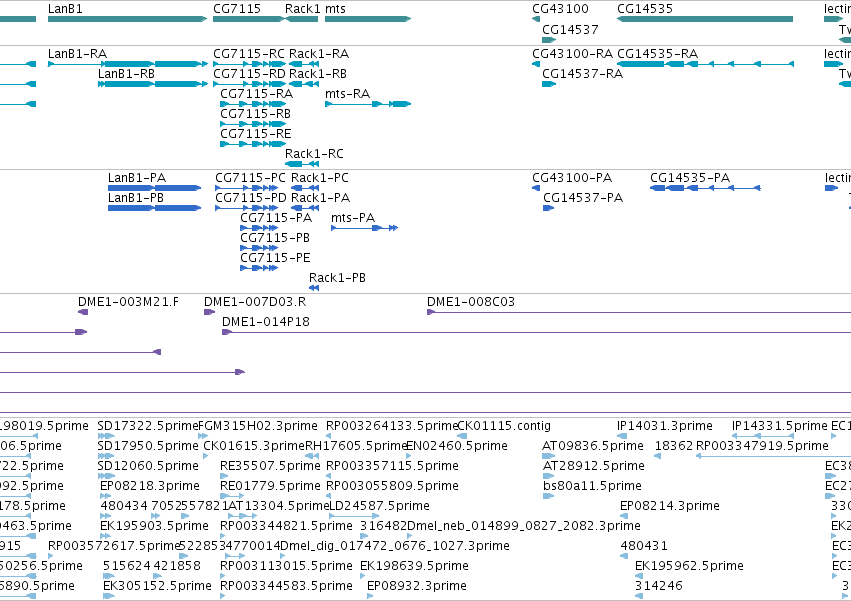
Task: Select the Rack1-PB protein label
Action: click(x=338, y=279)
